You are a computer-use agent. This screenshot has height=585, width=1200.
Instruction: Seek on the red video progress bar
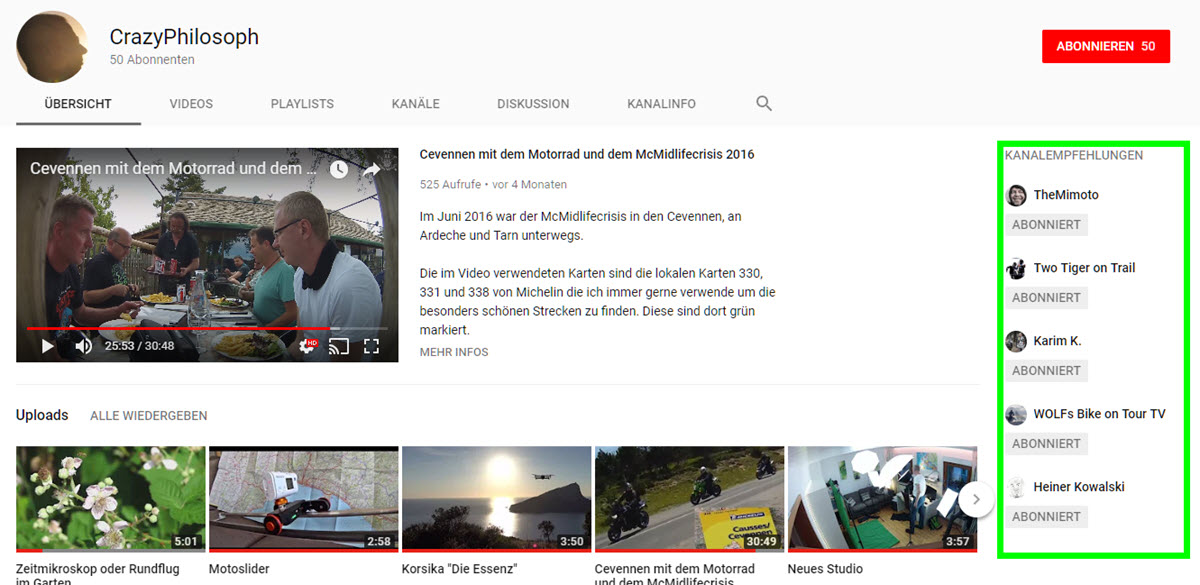point(200,328)
